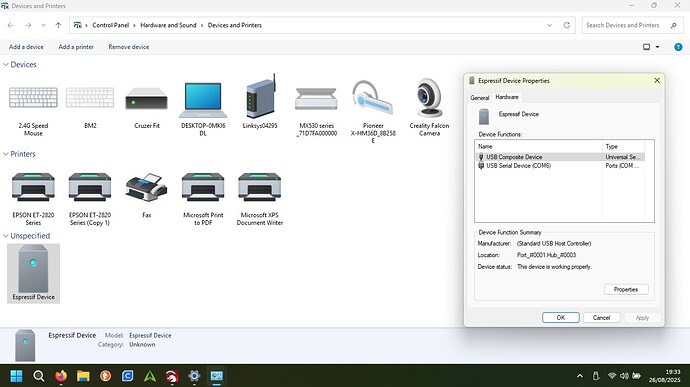The height and width of the screenshot is (387, 690).
Task: Select the Espressif Device under Unspecified
Action: tap(33, 273)
